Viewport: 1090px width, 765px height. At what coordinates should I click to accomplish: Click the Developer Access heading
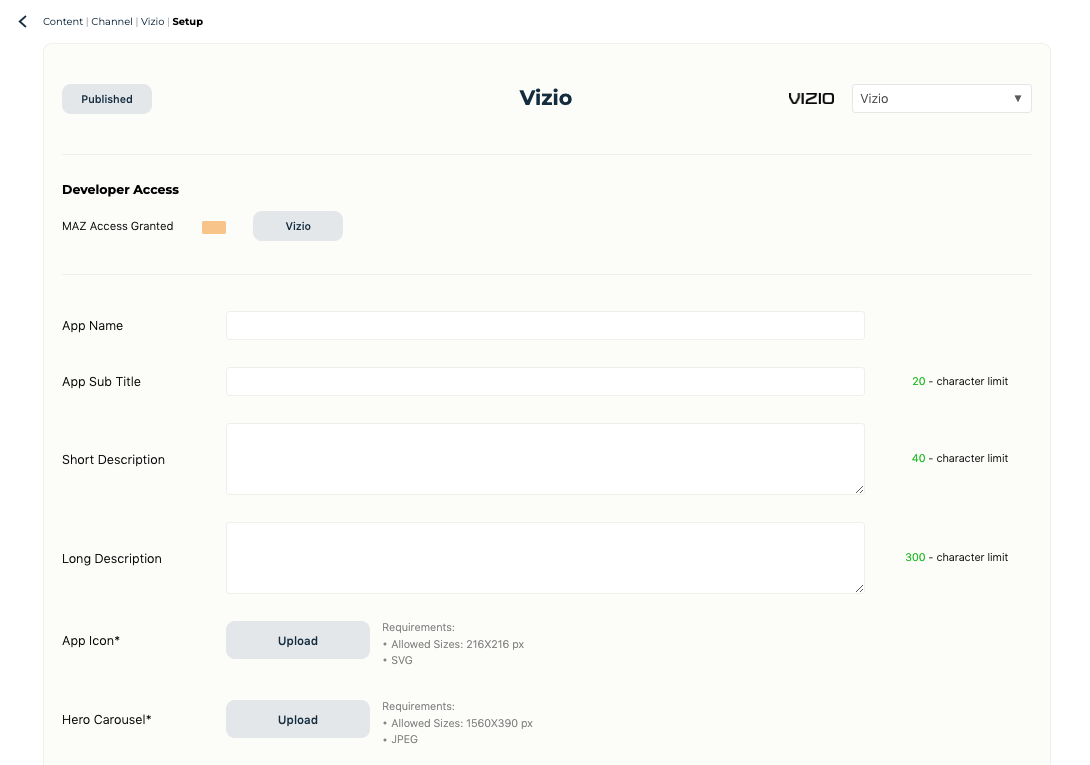click(120, 189)
